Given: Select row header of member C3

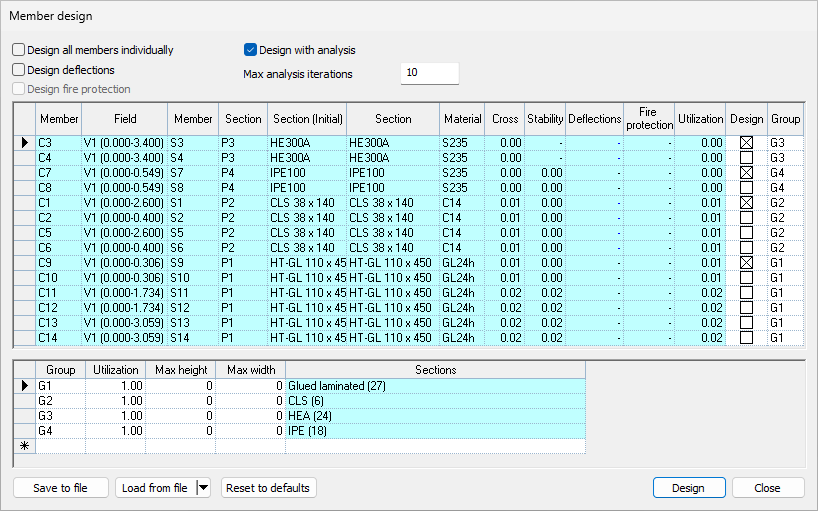Looking at the screenshot, I should (25, 142).
